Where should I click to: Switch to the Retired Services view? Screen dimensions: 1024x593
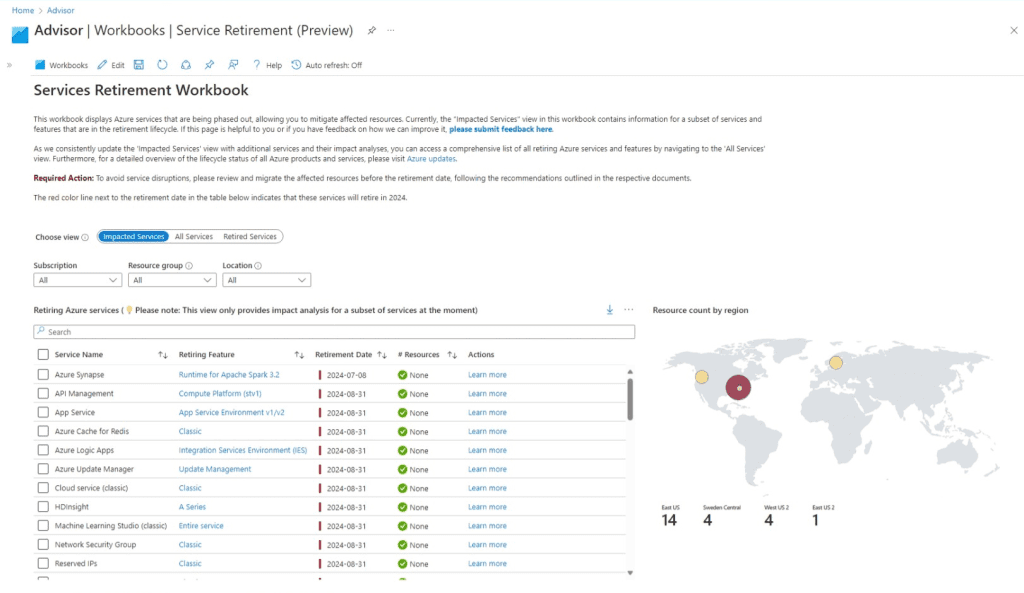(x=250, y=237)
